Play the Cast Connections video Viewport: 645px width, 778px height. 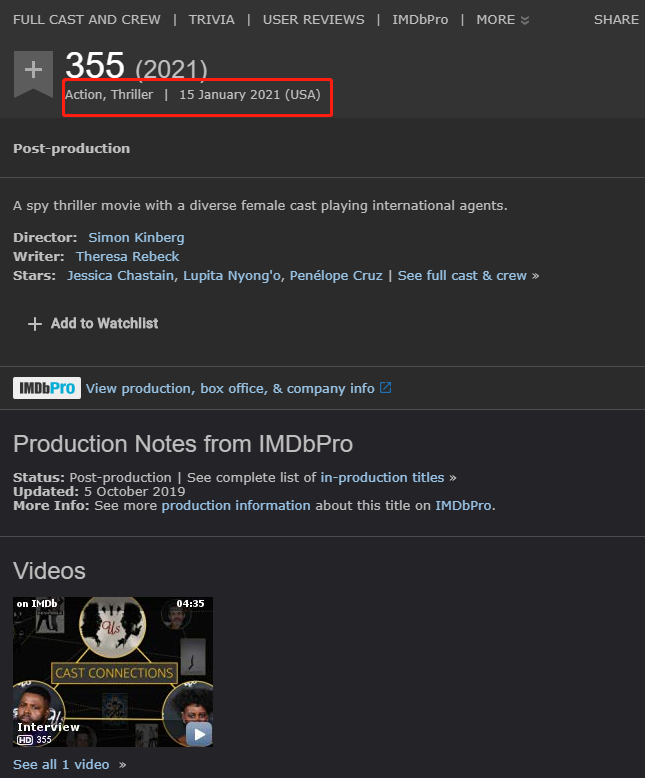tap(199, 734)
